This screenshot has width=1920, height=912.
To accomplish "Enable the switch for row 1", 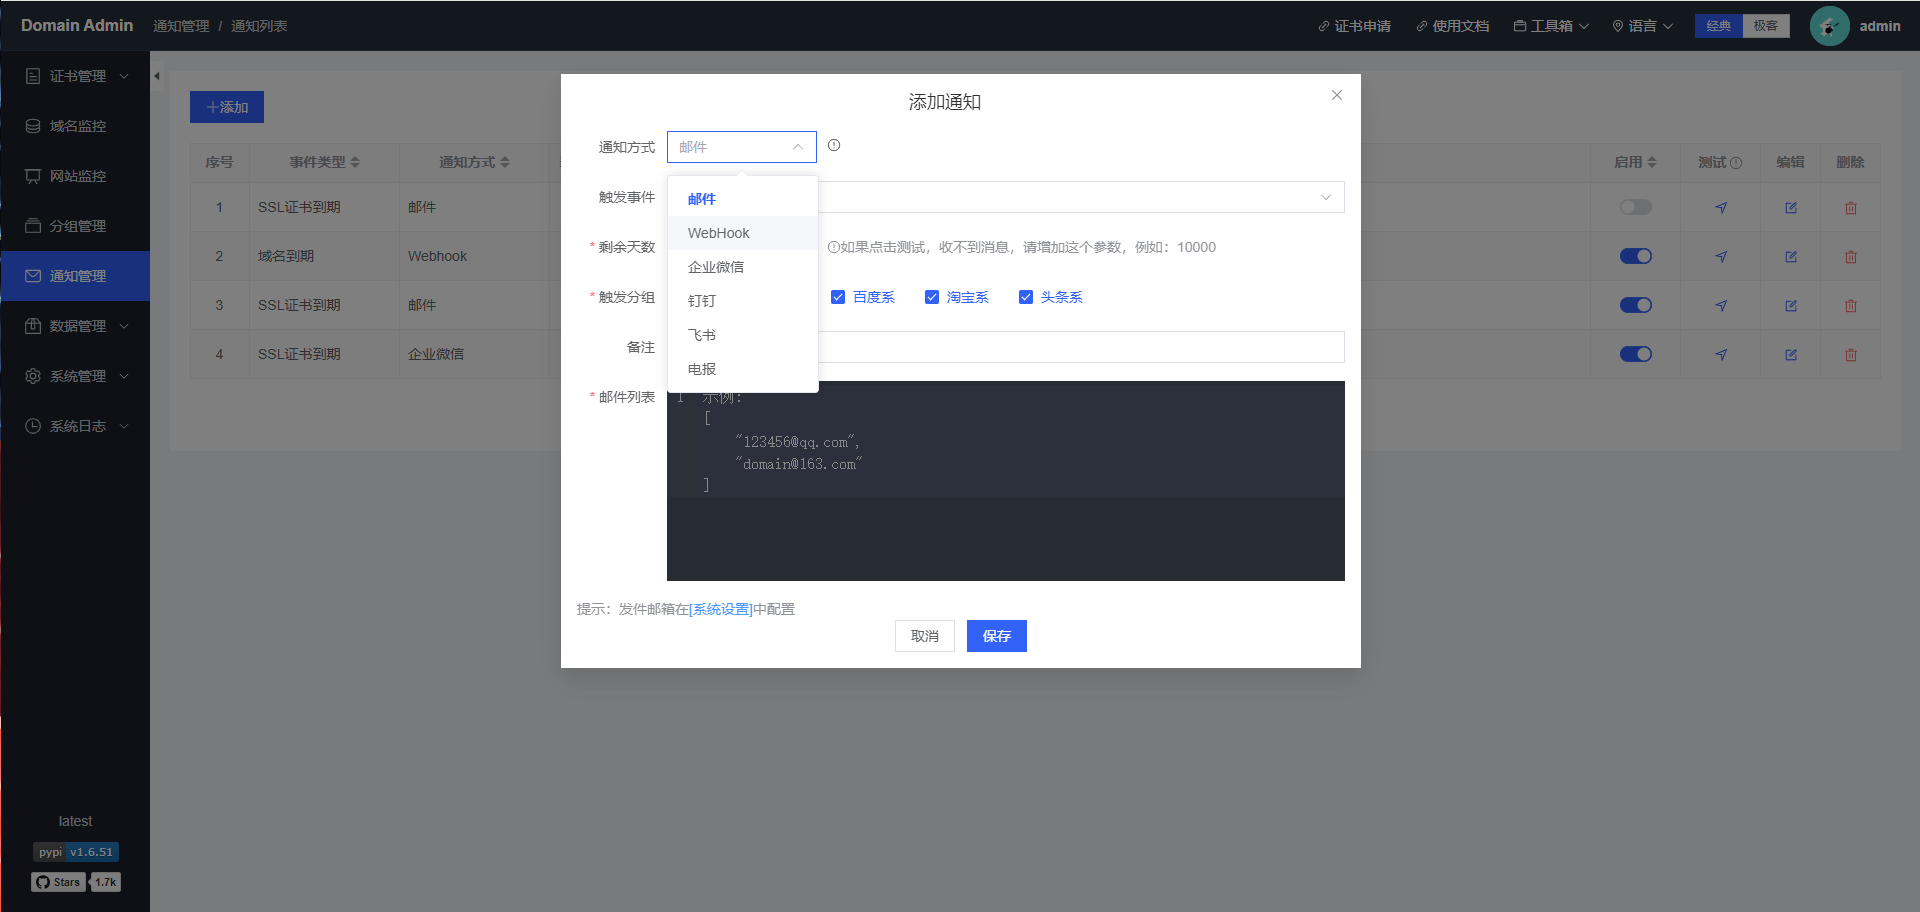I will tap(1636, 207).
